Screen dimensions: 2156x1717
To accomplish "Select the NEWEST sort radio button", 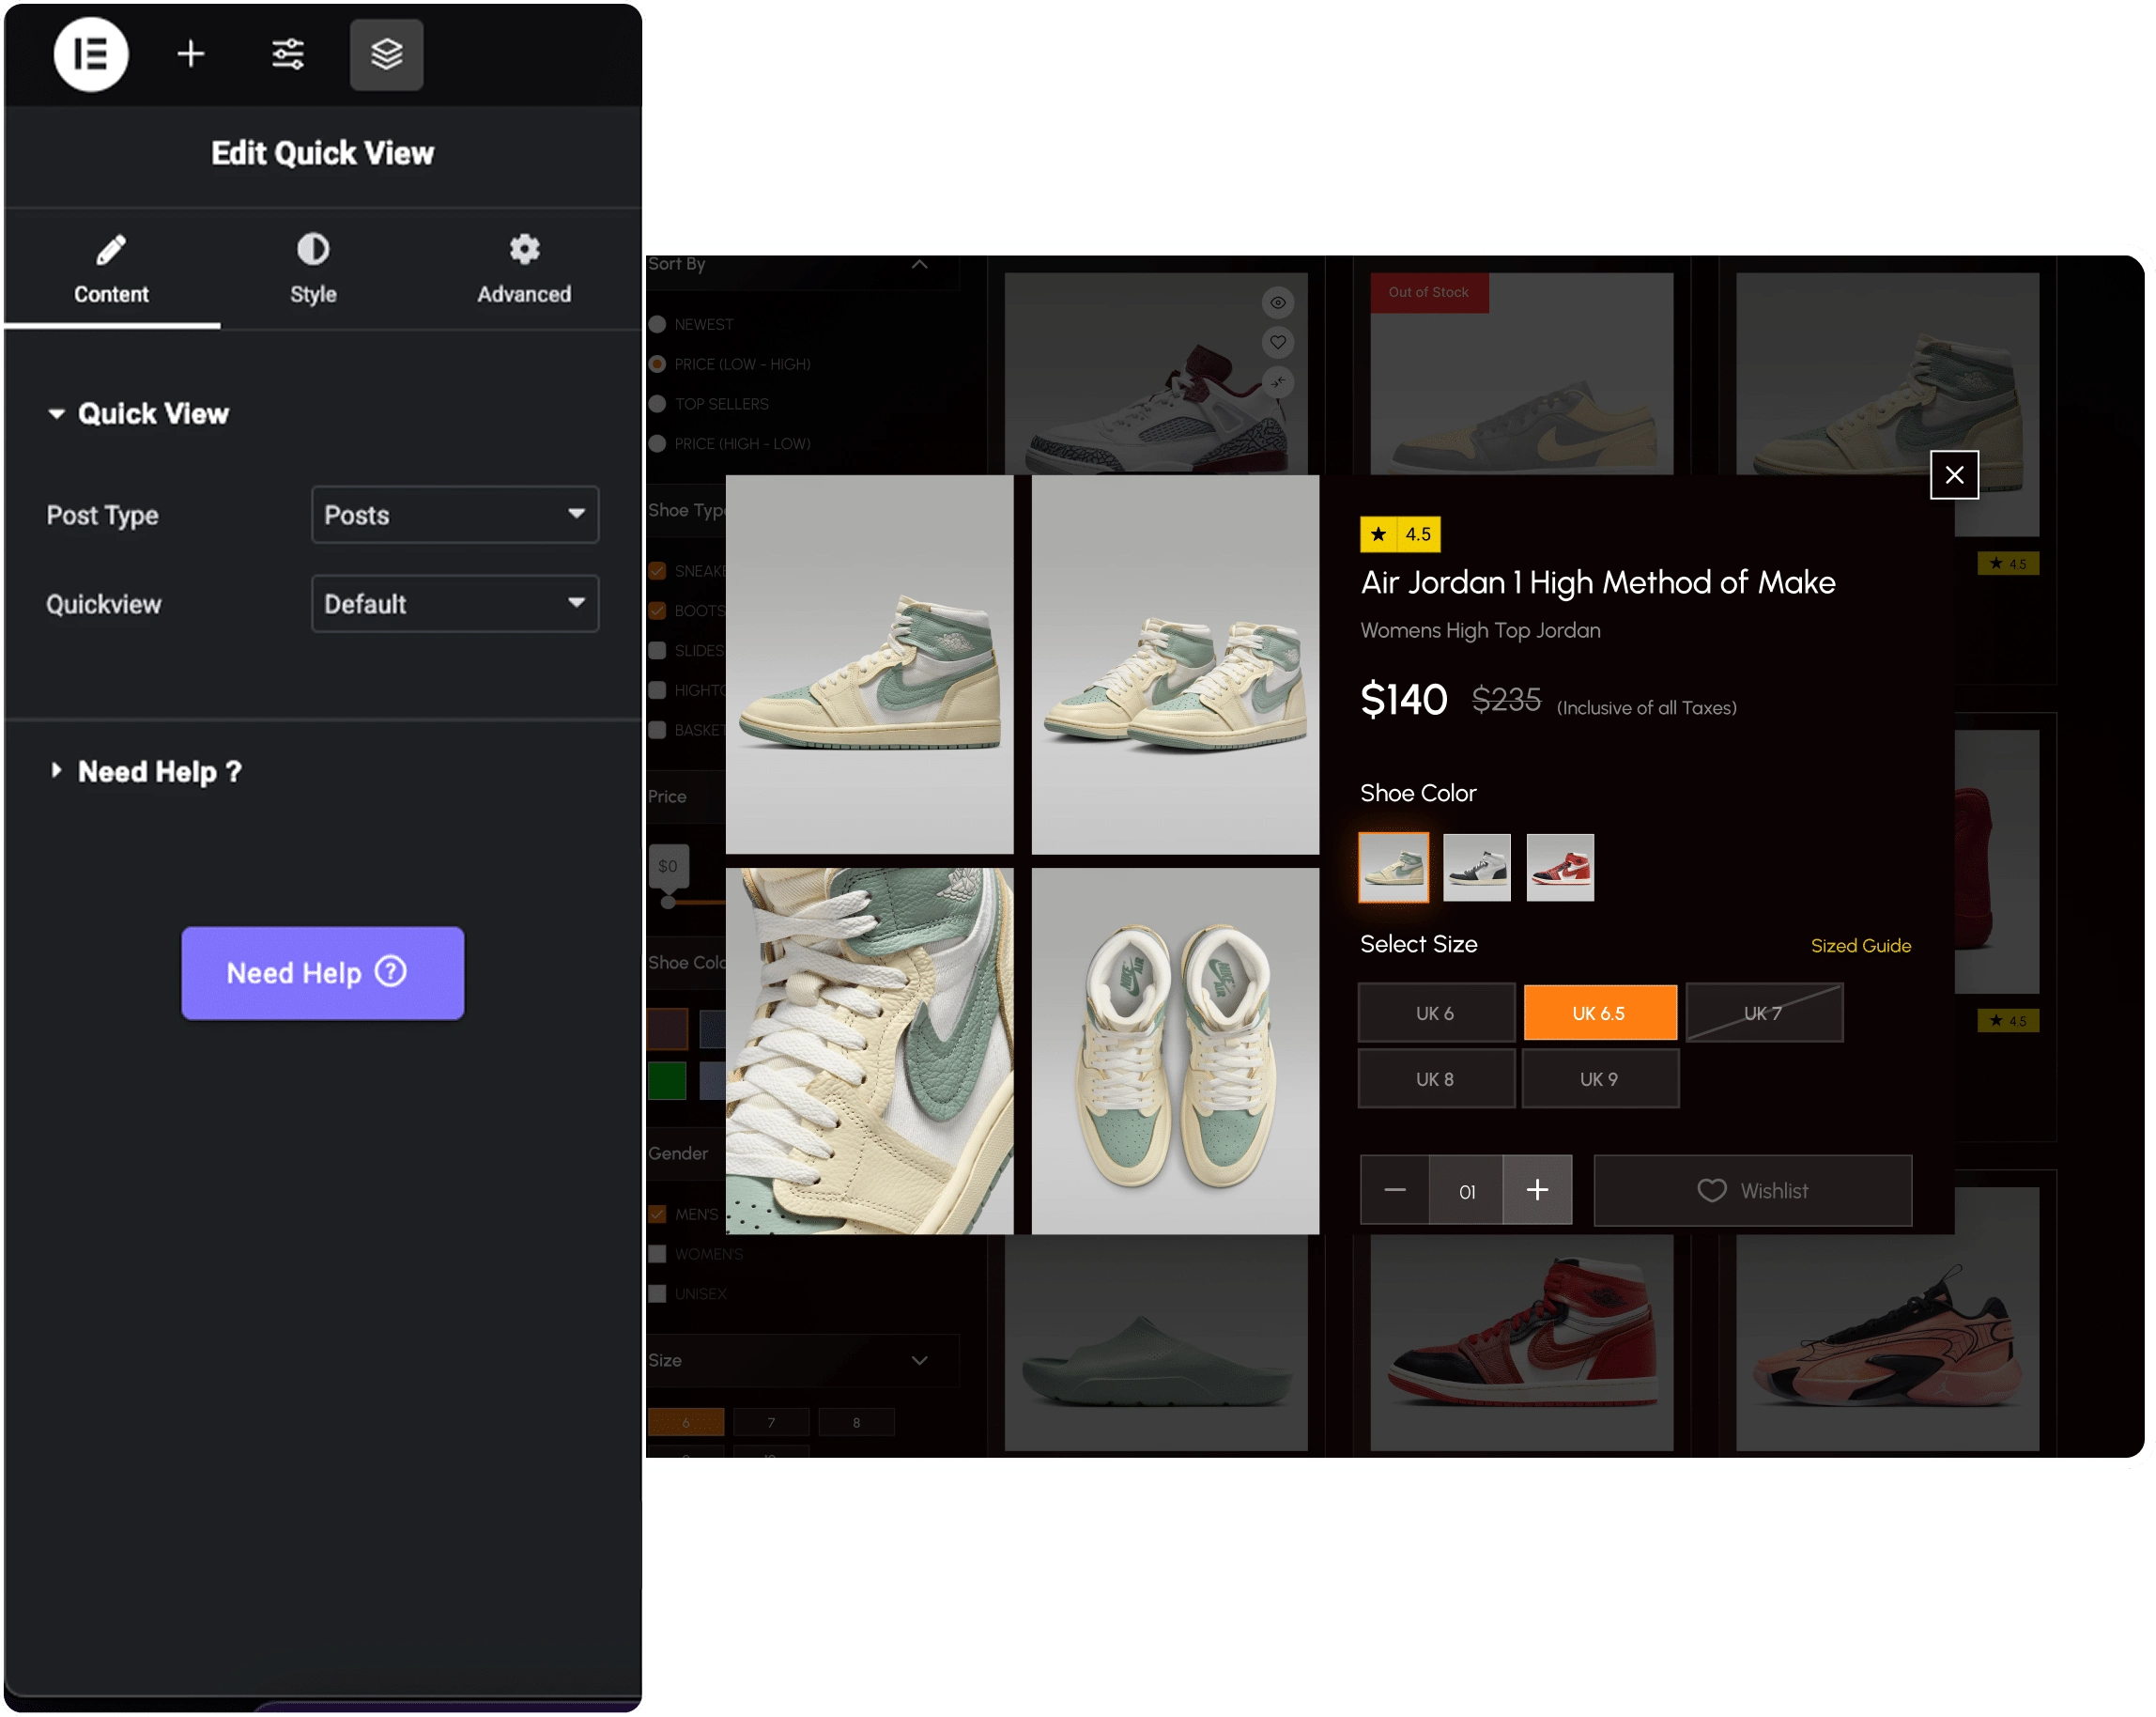I will [658, 325].
